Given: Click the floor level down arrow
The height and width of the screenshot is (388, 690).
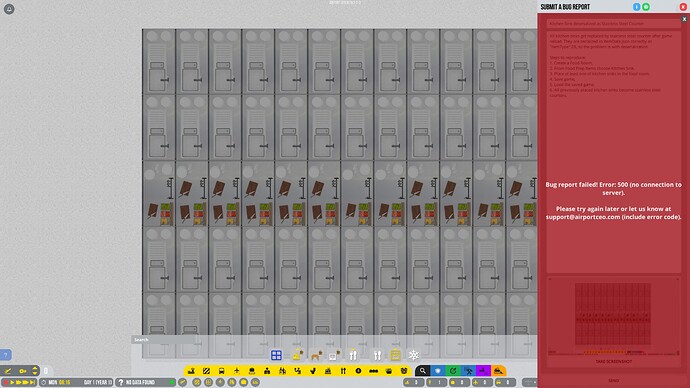Looking at the screenshot, I should (x=35, y=373).
